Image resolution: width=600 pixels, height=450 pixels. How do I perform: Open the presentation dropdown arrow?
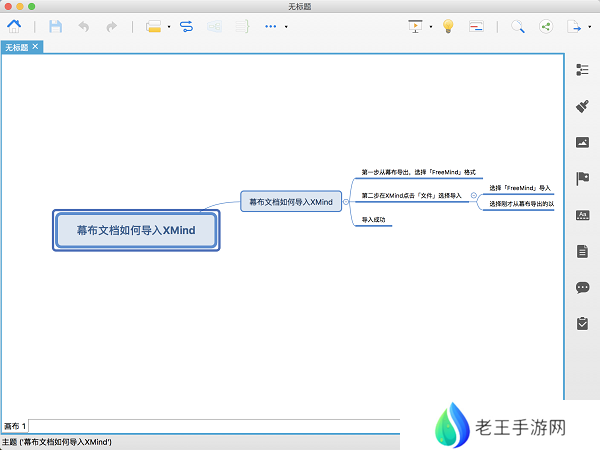click(x=431, y=27)
